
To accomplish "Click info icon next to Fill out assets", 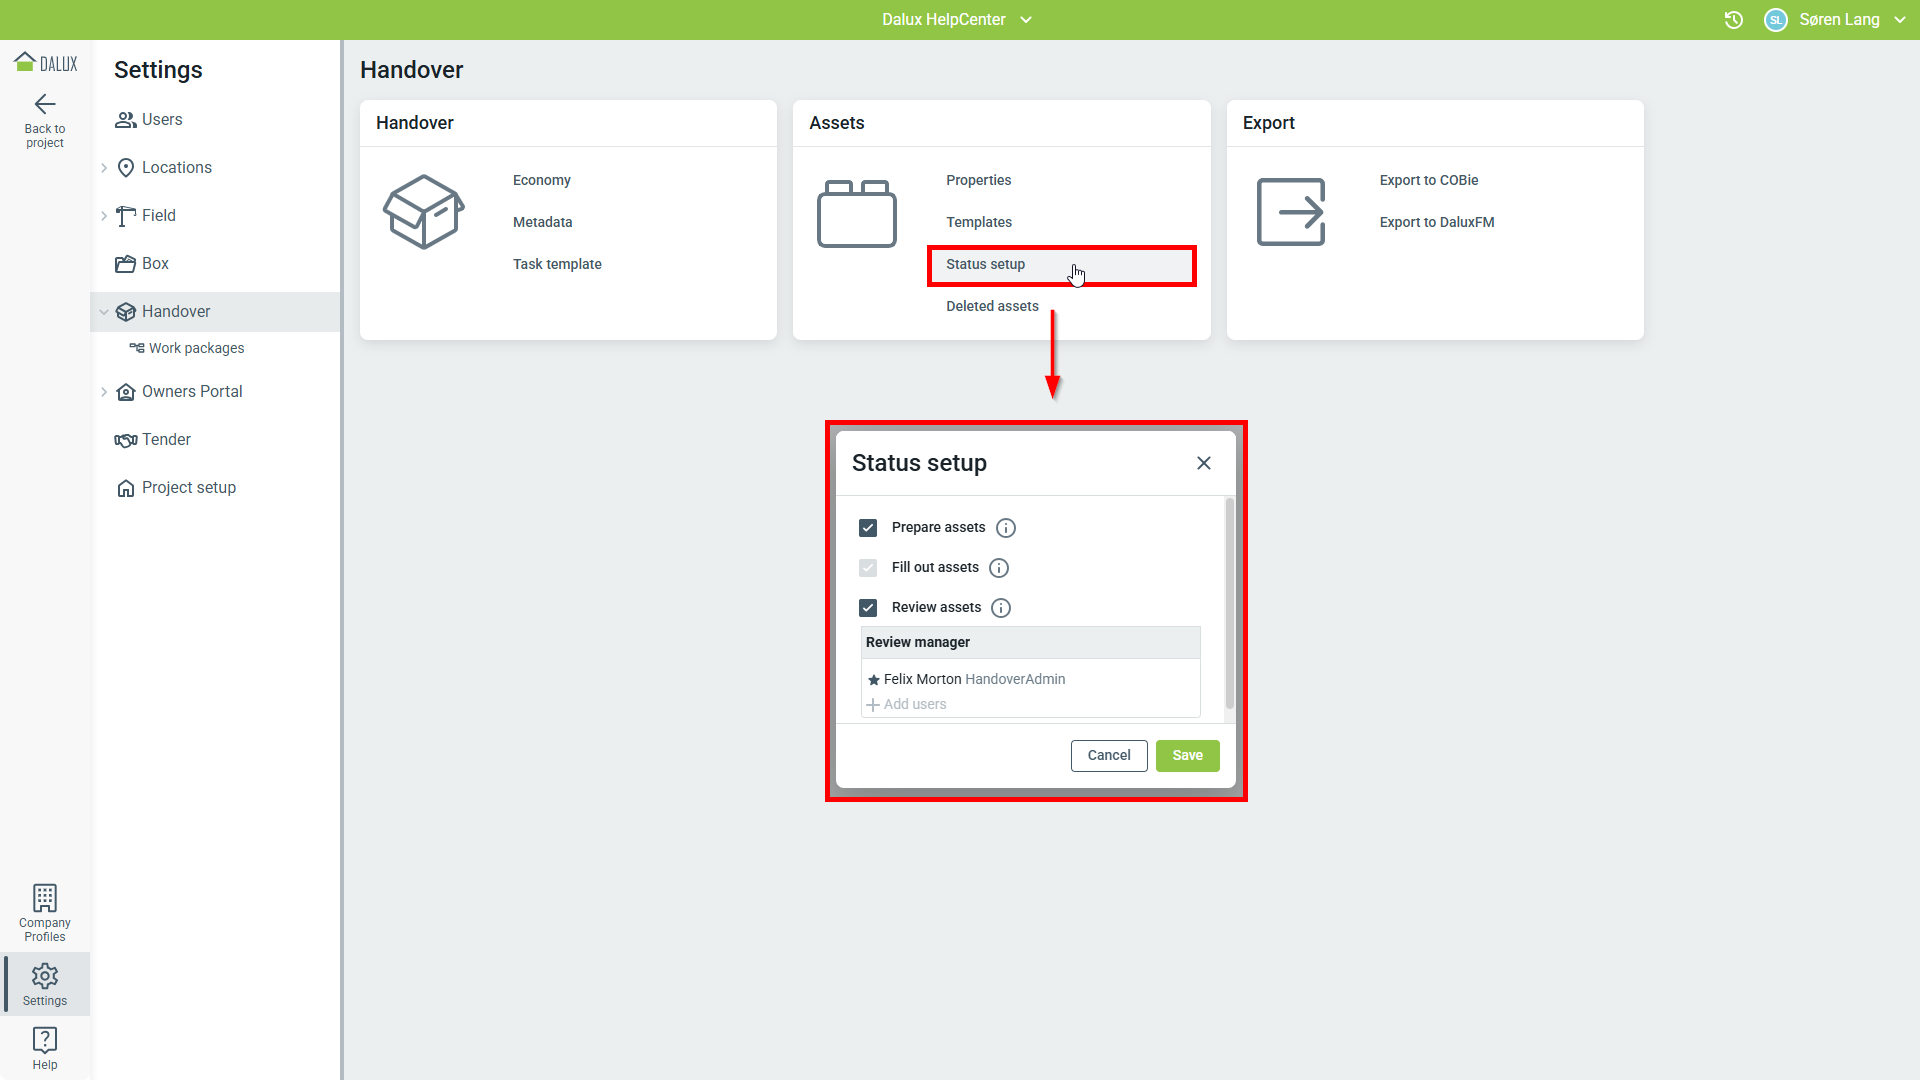I will [x=999, y=568].
